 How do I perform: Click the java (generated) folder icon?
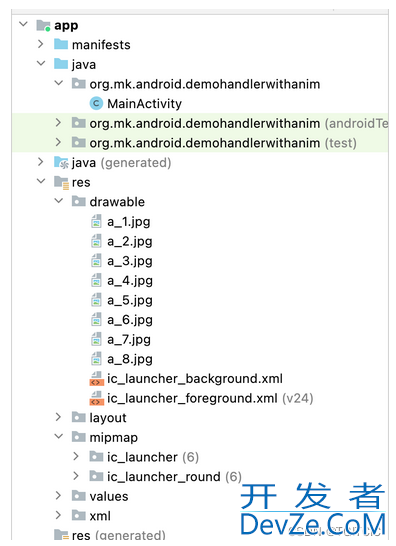[x=61, y=163]
